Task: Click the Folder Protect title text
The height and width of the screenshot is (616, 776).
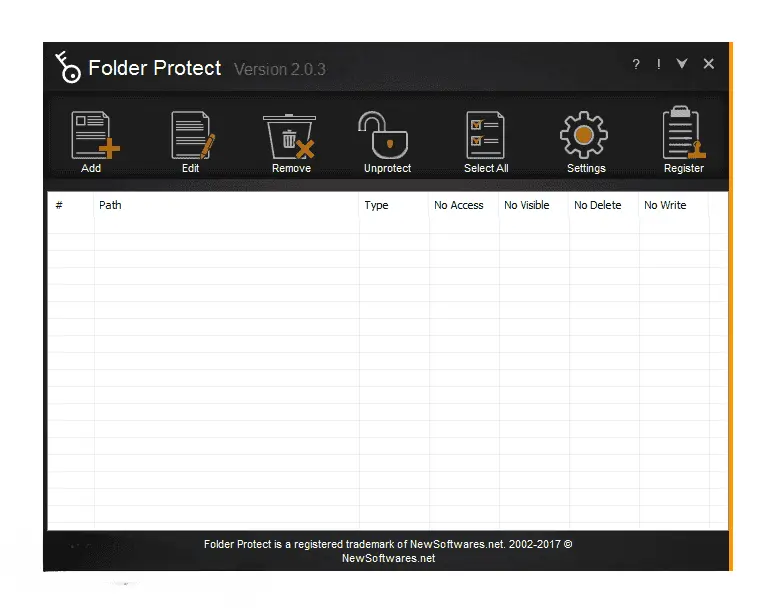Action: point(154,68)
